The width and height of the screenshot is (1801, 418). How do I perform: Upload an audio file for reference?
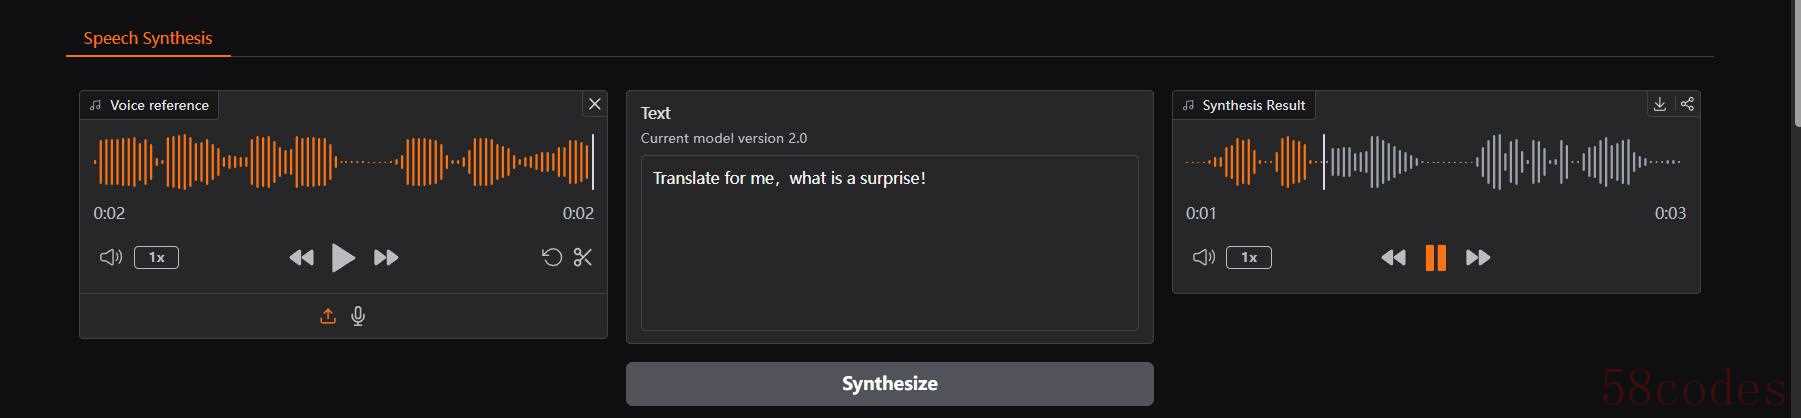[x=328, y=316]
